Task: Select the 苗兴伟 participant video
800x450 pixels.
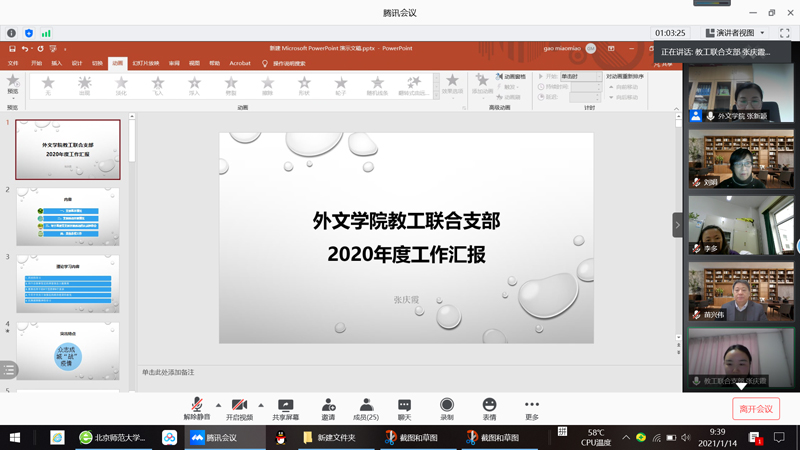Action: coord(740,292)
